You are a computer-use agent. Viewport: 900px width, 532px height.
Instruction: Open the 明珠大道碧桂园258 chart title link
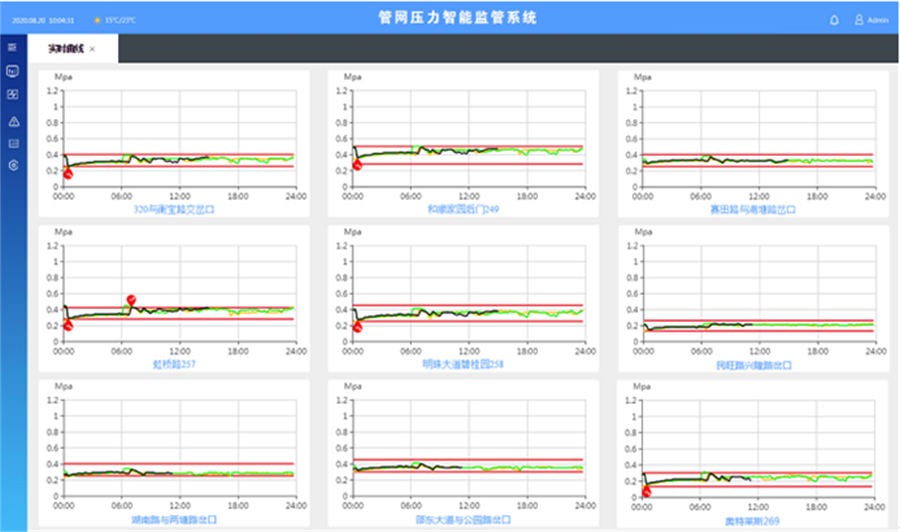click(462, 365)
